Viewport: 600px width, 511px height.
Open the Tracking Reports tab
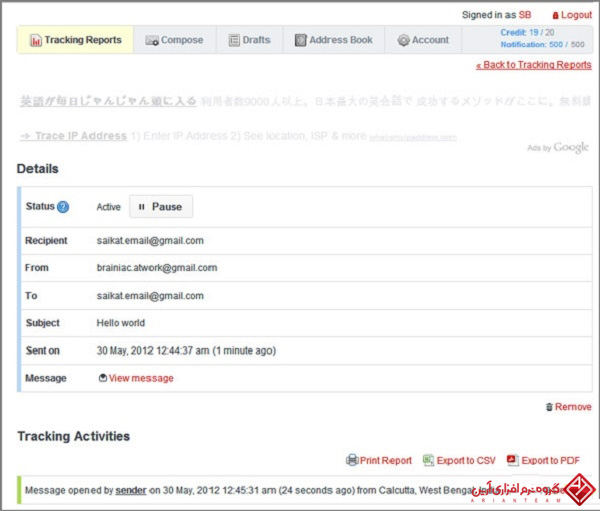(x=75, y=40)
